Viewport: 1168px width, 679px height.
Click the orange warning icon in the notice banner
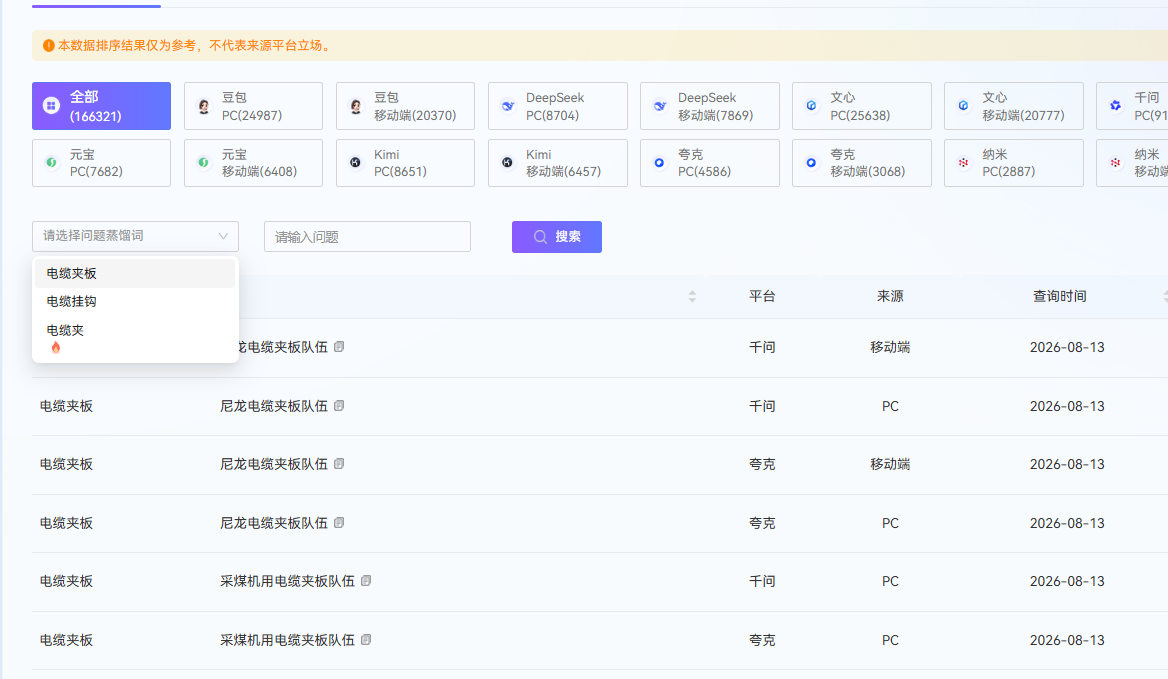point(48,45)
